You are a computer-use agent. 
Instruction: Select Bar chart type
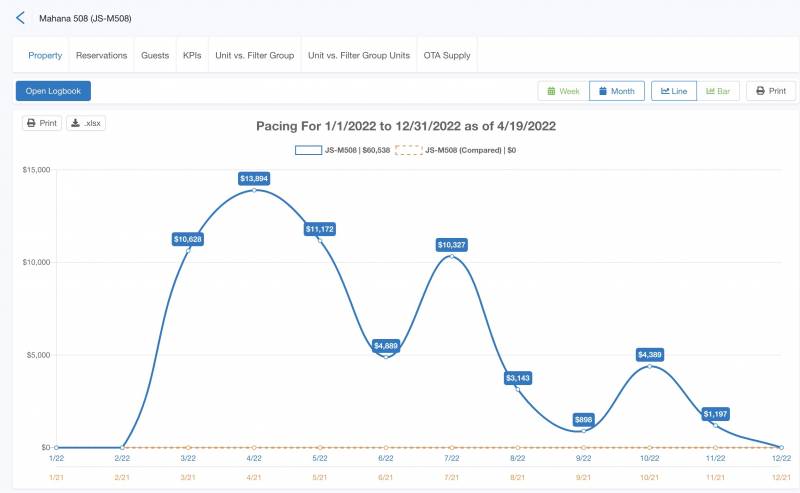718,91
